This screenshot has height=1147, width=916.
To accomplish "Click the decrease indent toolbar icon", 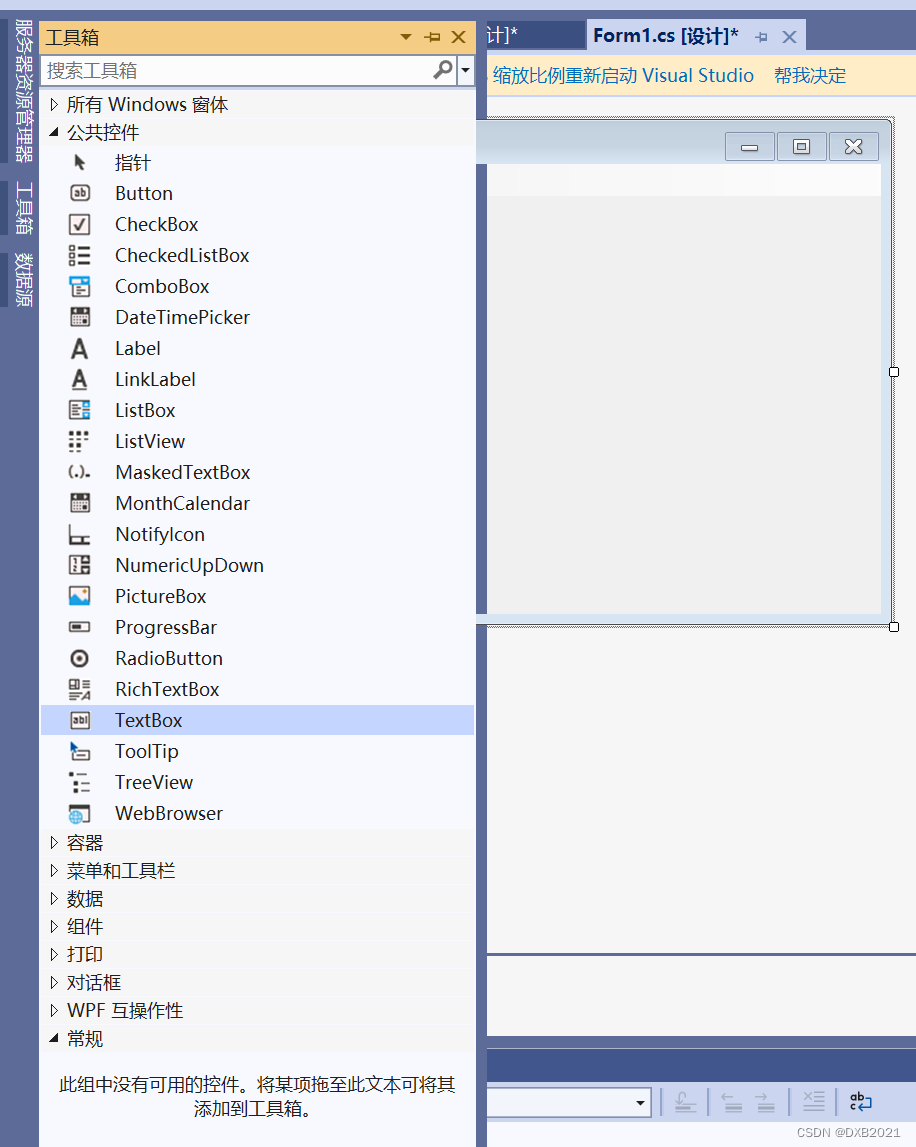I will [x=732, y=1101].
